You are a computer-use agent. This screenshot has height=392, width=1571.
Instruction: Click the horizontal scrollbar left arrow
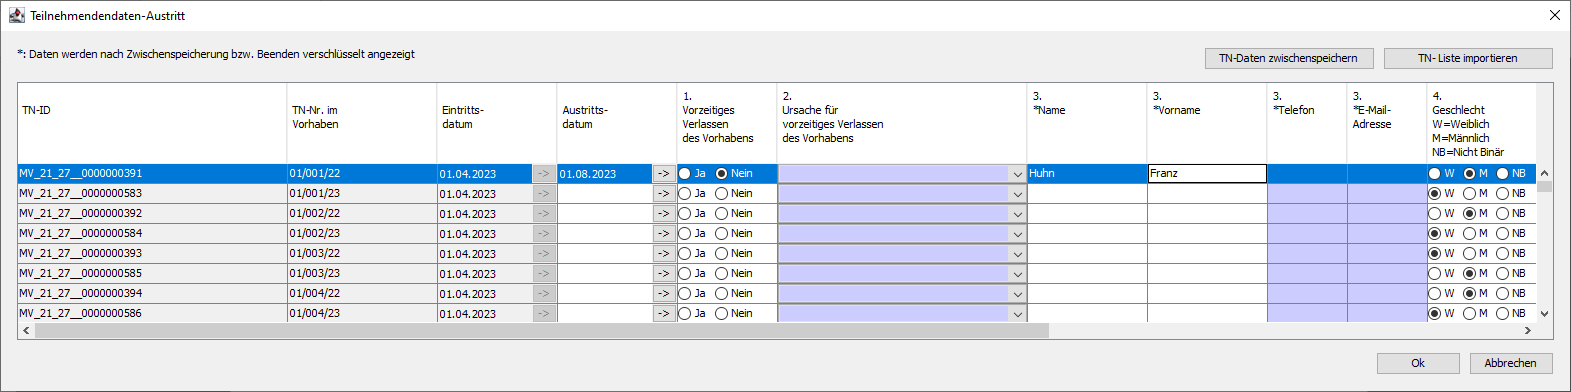tap(26, 330)
